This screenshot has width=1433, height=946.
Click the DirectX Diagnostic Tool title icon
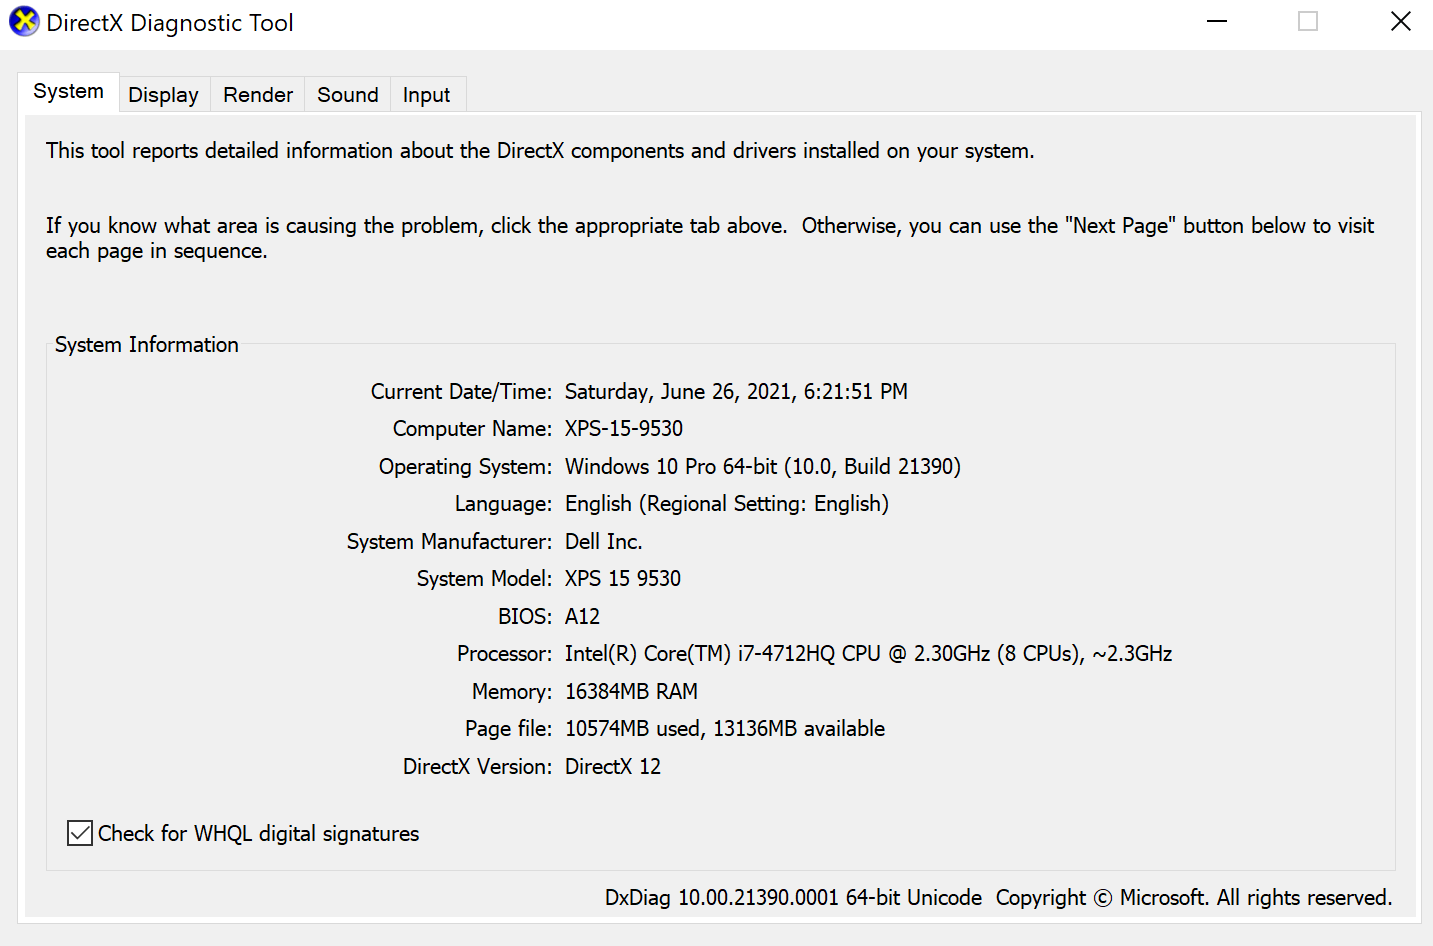click(24, 22)
